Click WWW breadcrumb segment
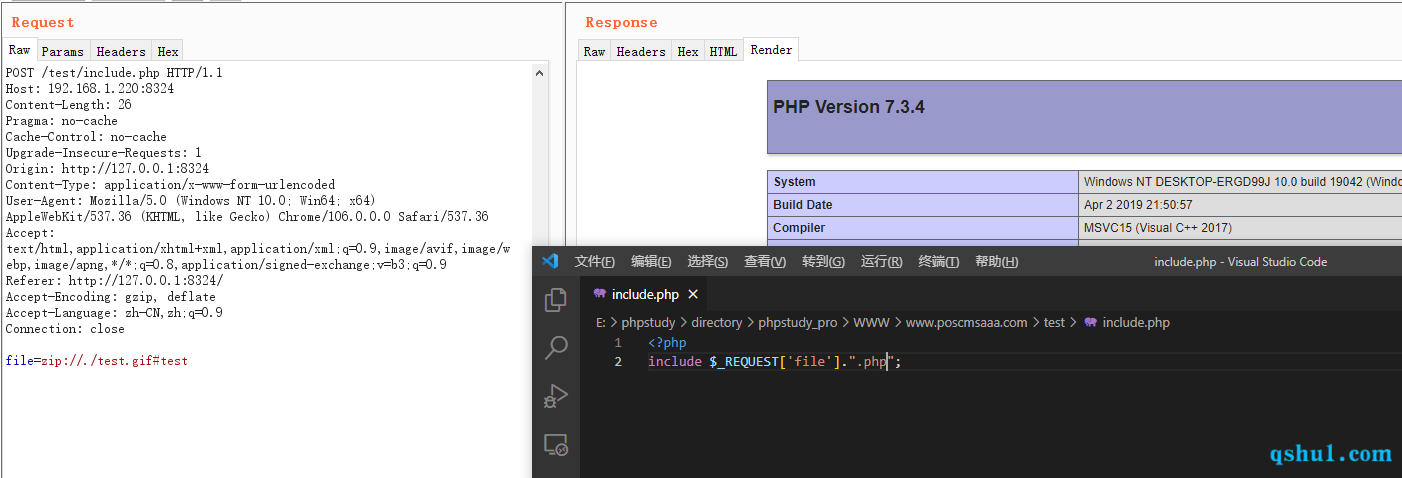This screenshot has height=478, width=1402. pyautogui.click(x=871, y=322)
